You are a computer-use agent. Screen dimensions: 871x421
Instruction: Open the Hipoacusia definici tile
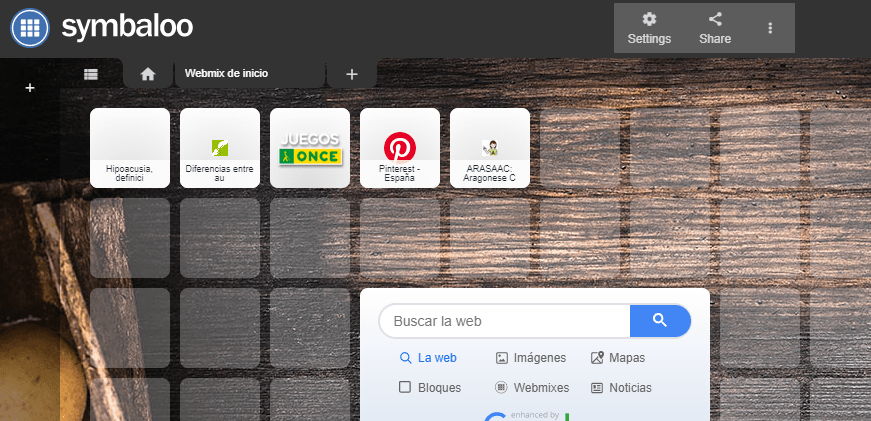[130, 148]
